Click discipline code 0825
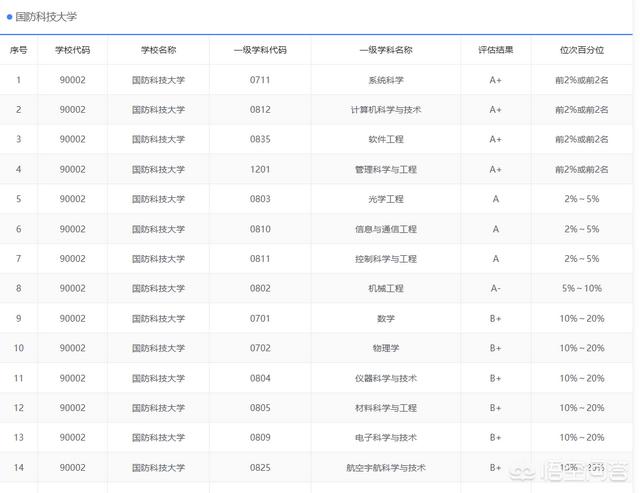 click(x=260, y=468)
